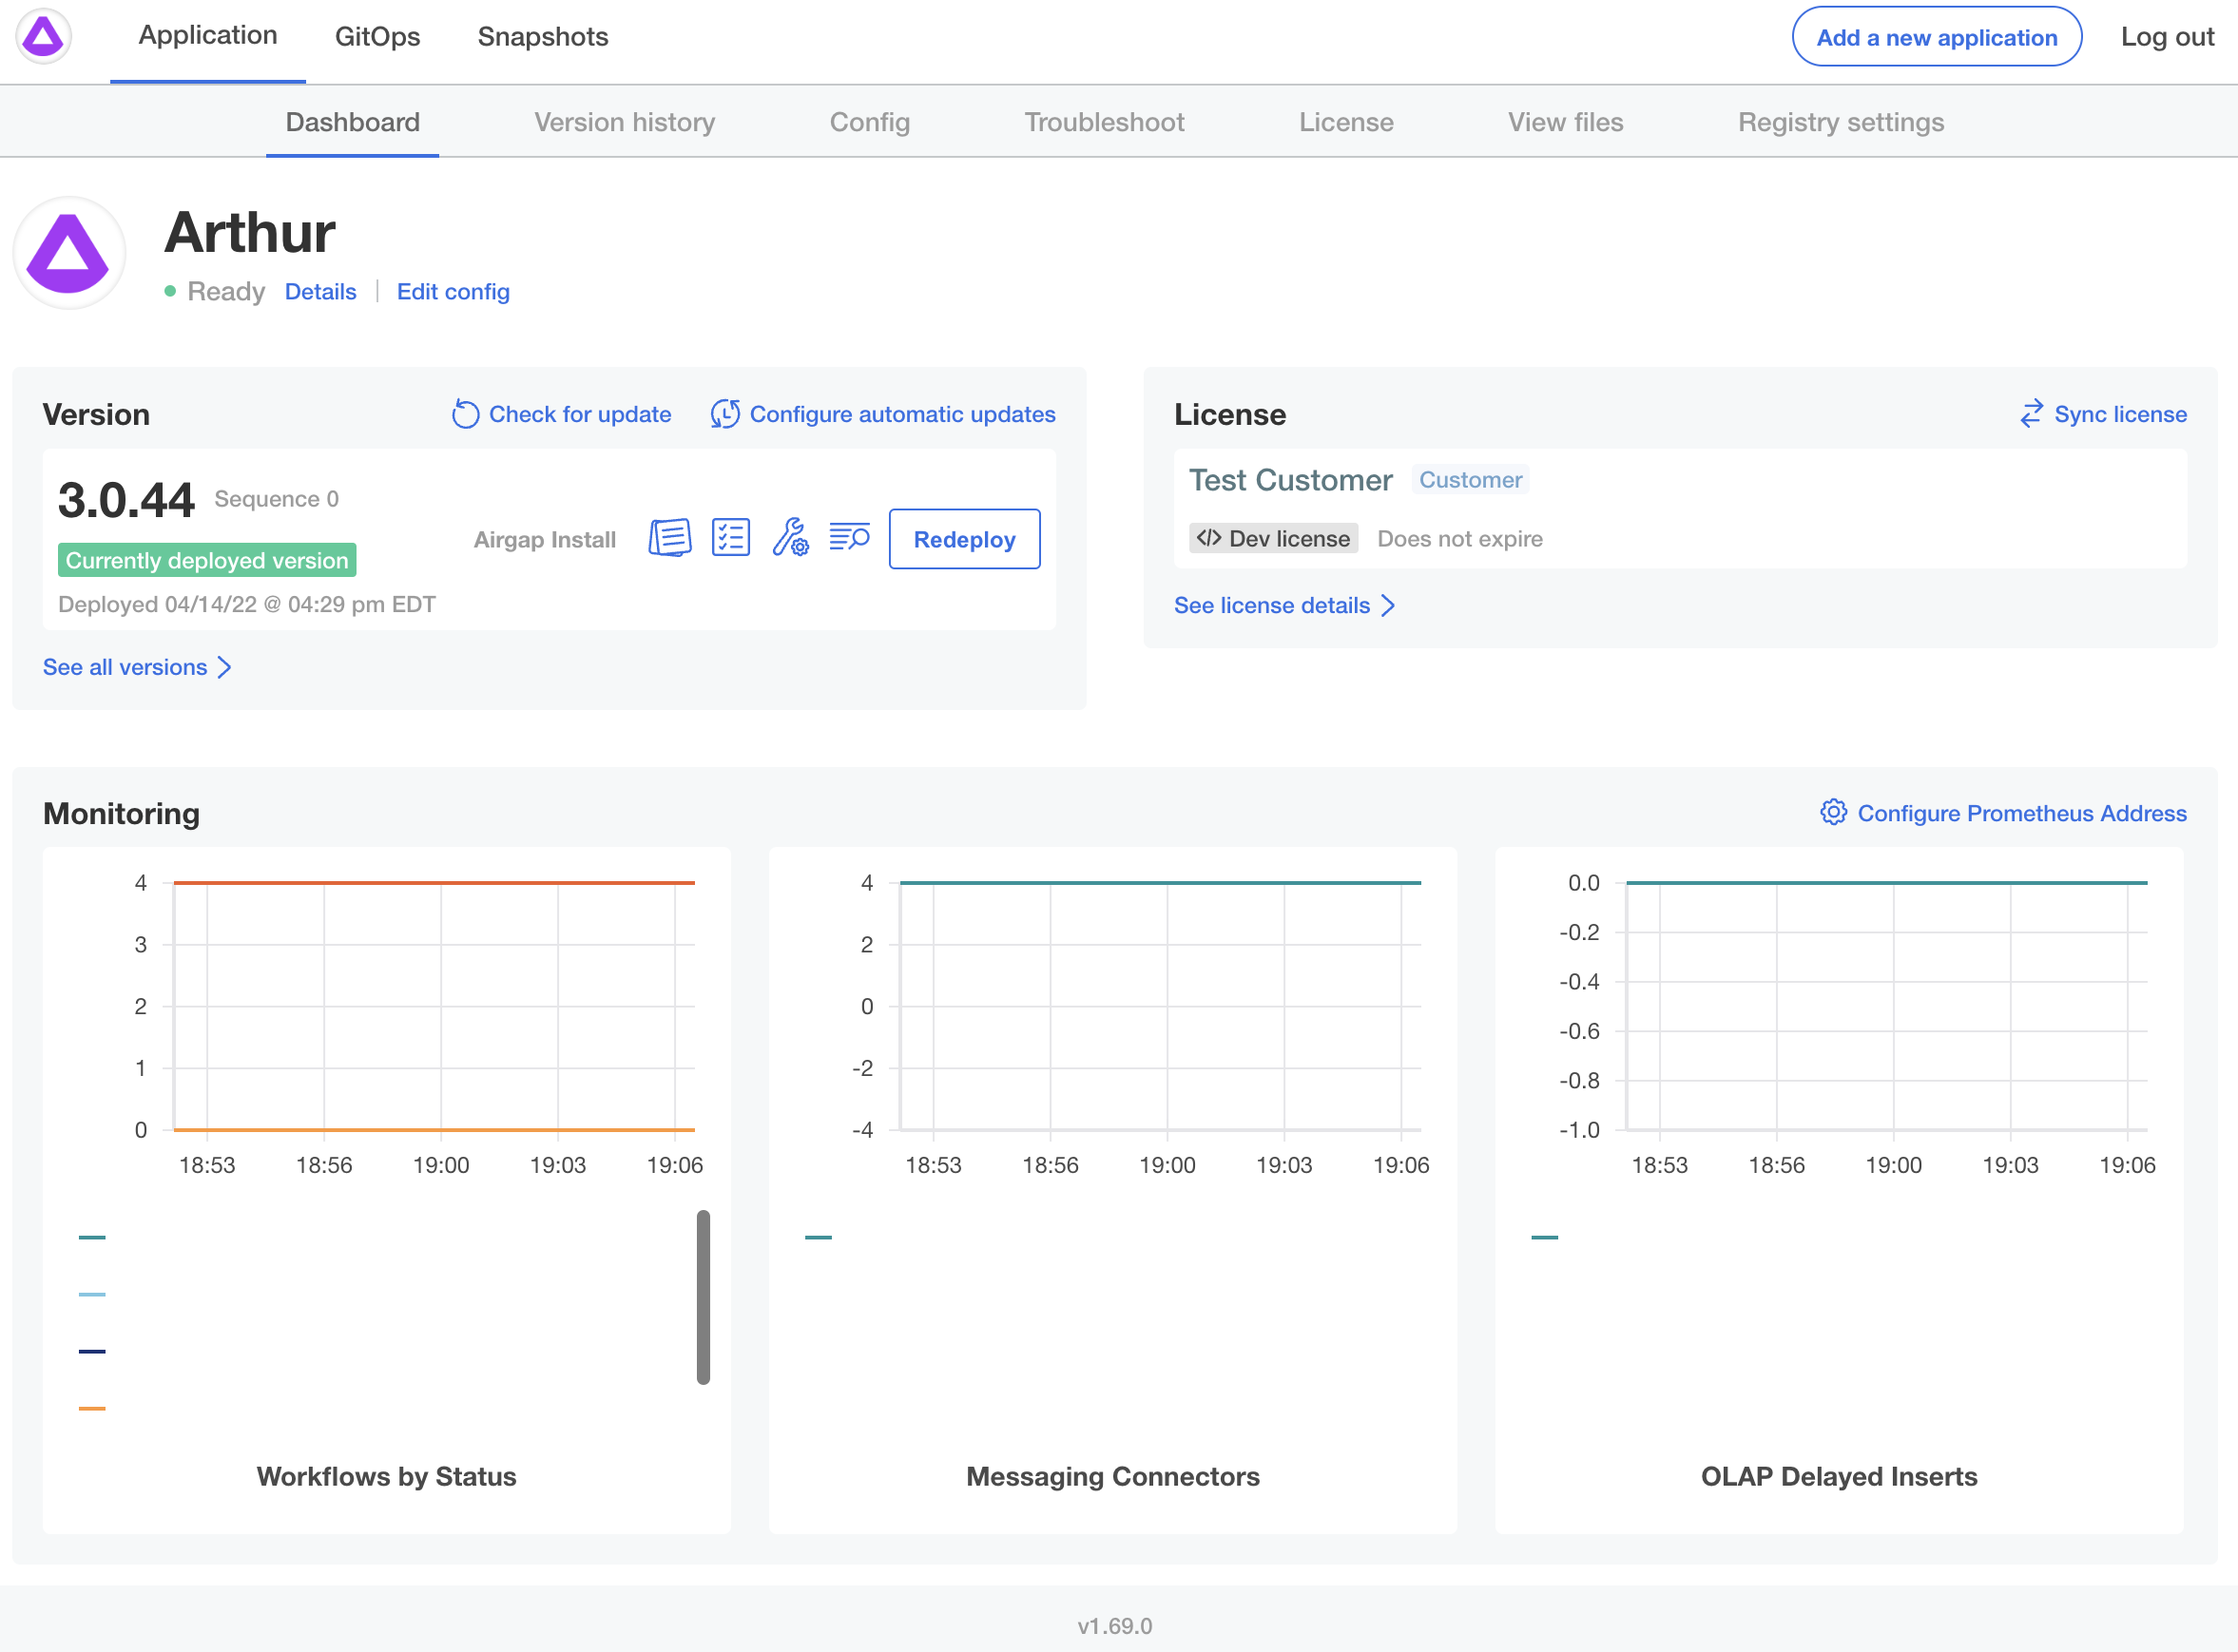The height and width of the screenshot is (1652, 2238).
Task: Expand See all versions chevron
Action: tap(224, 667)
